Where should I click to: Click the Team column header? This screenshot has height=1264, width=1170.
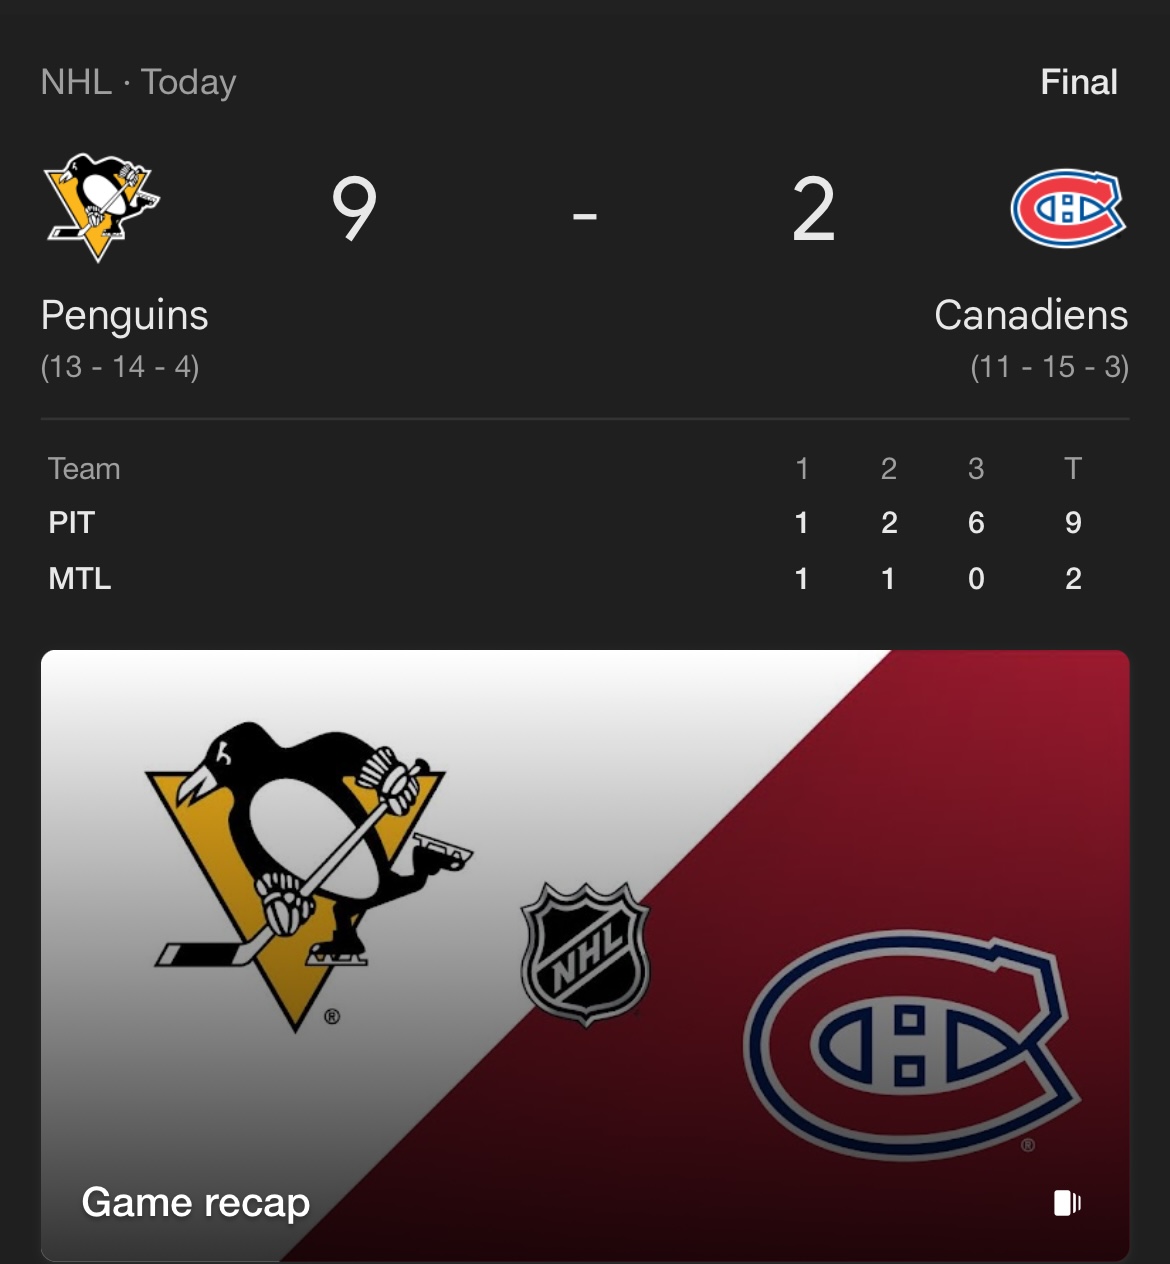[x=84, y=469]
